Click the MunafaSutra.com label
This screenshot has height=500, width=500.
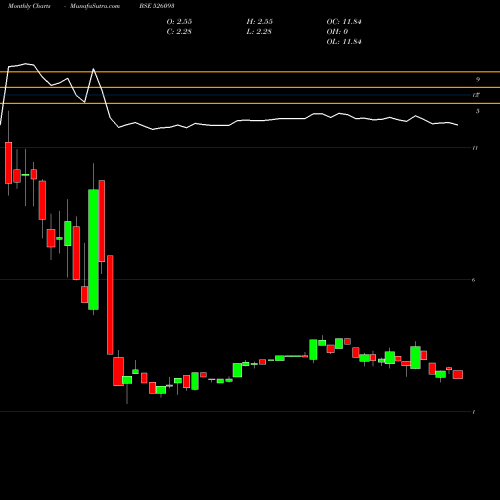[x=95, y=6]
